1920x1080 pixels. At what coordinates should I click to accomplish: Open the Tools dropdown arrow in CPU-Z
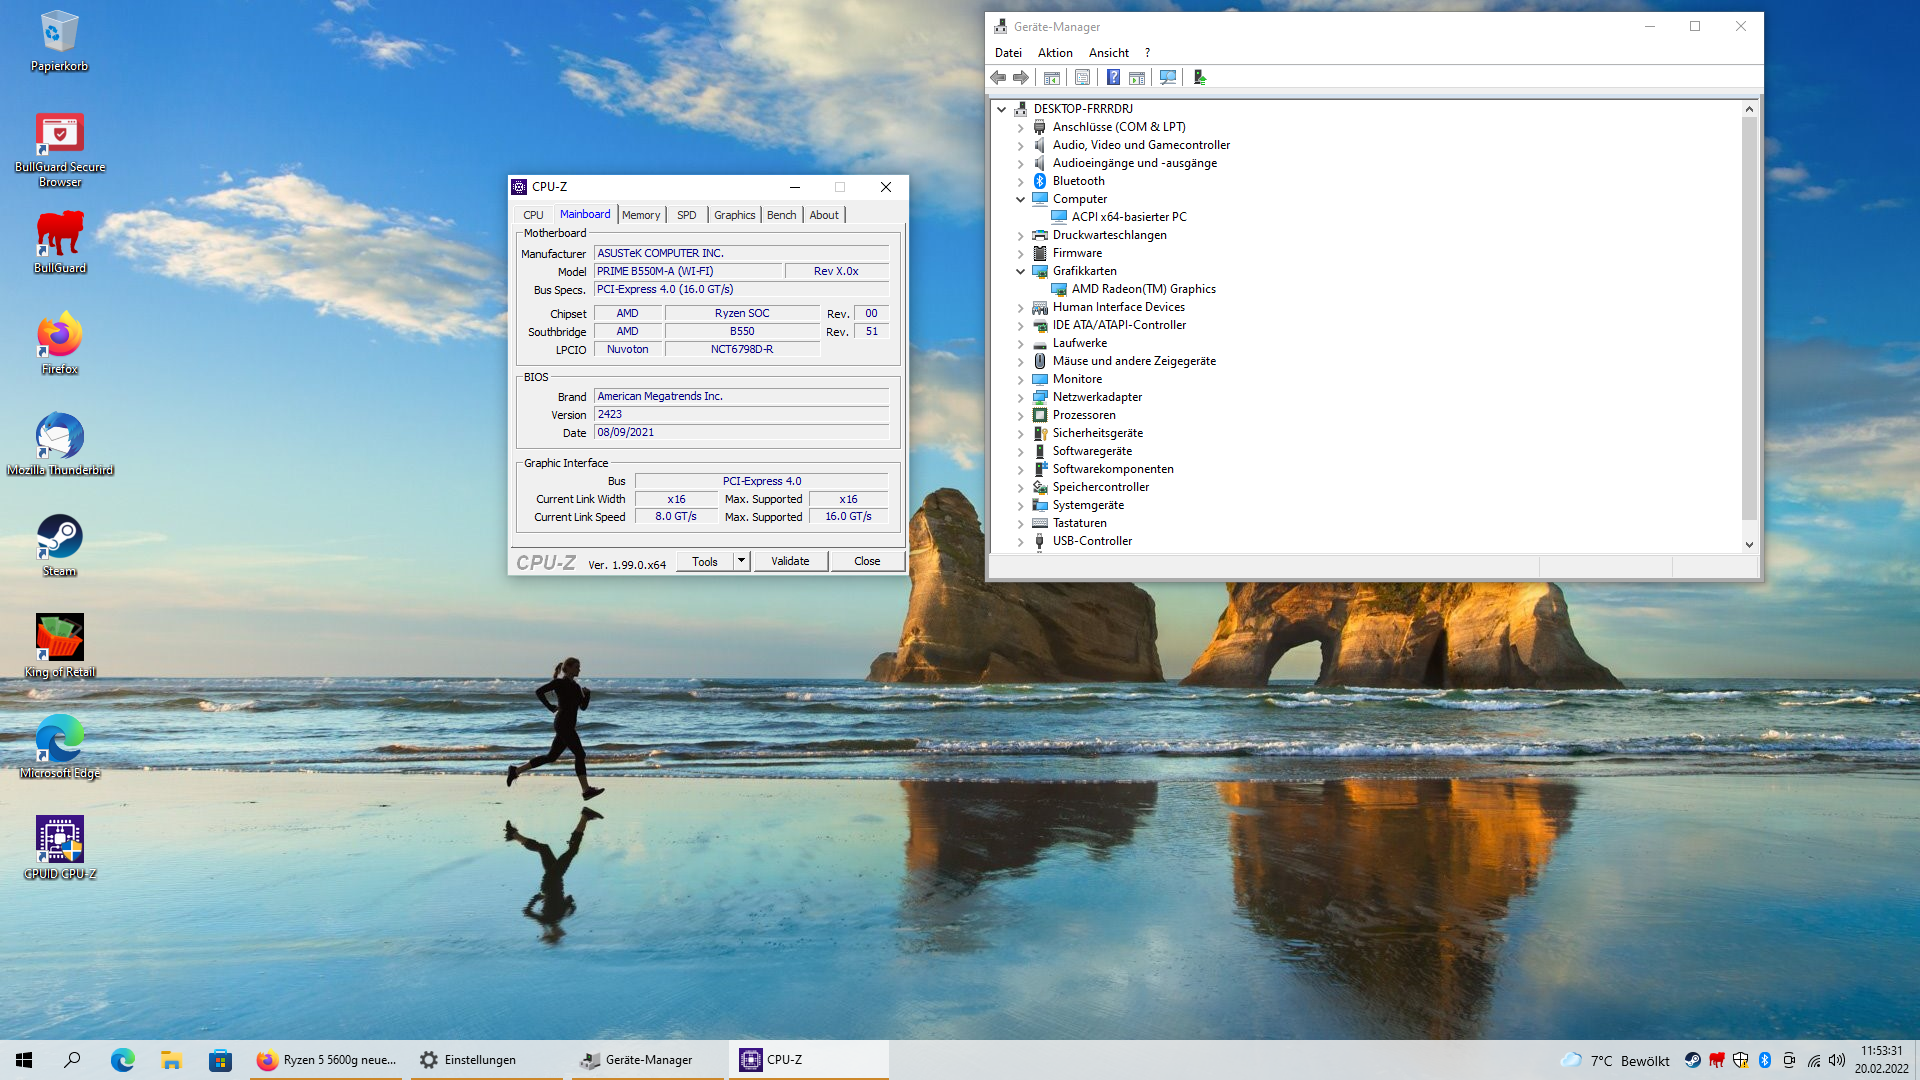[741, 561]
